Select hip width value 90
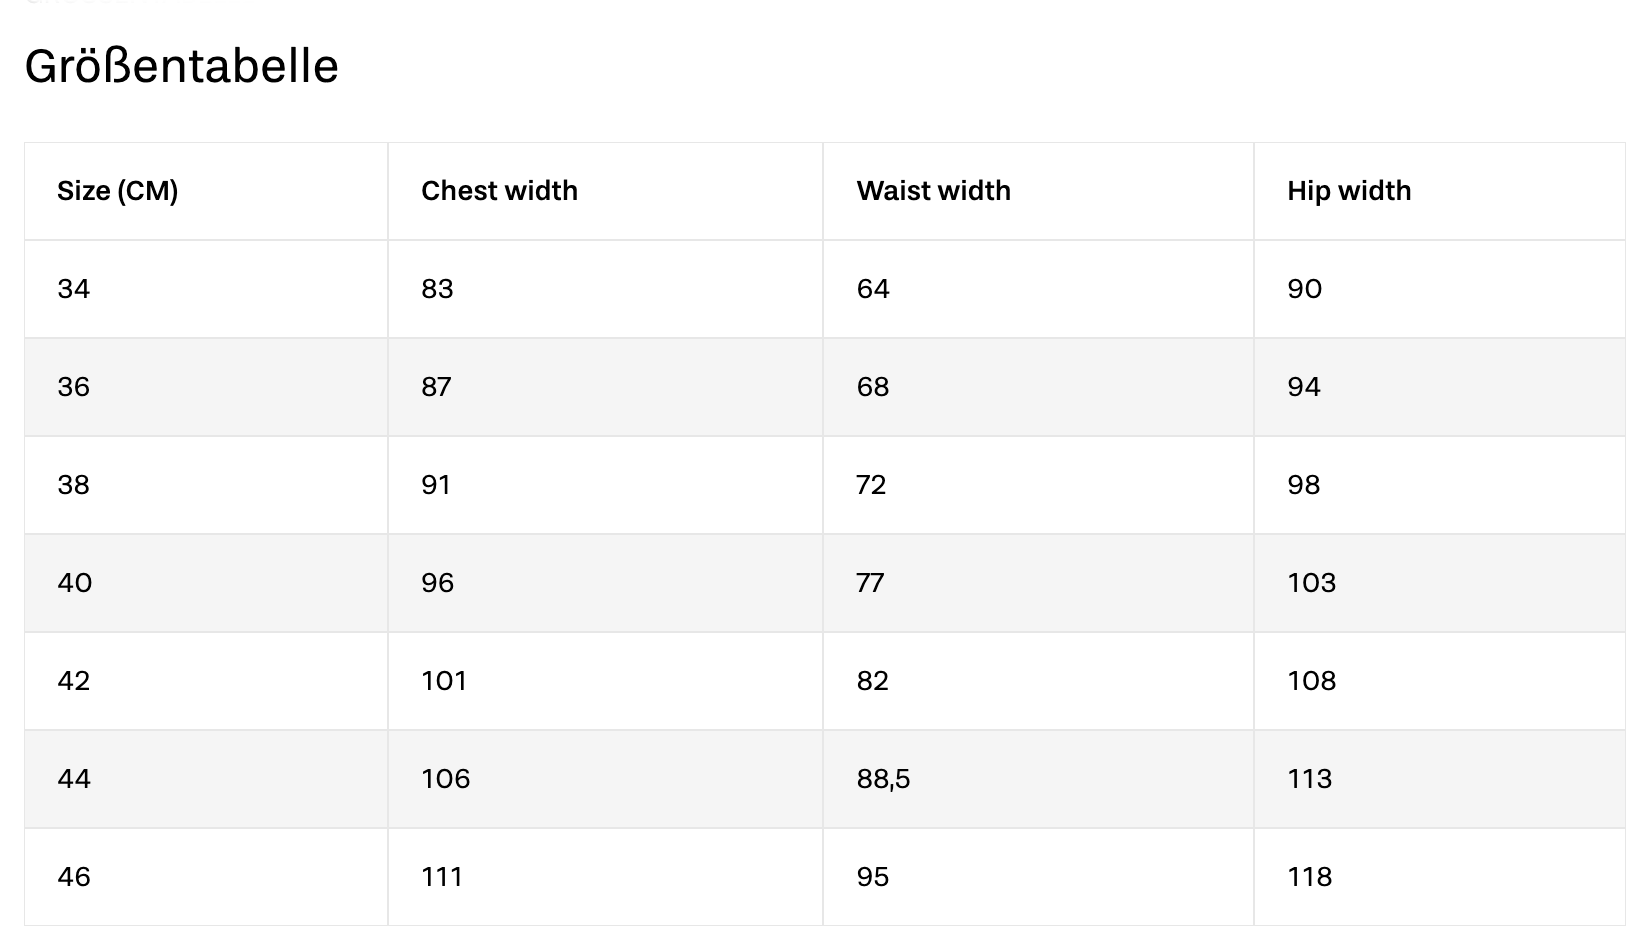 (1304, 289)
